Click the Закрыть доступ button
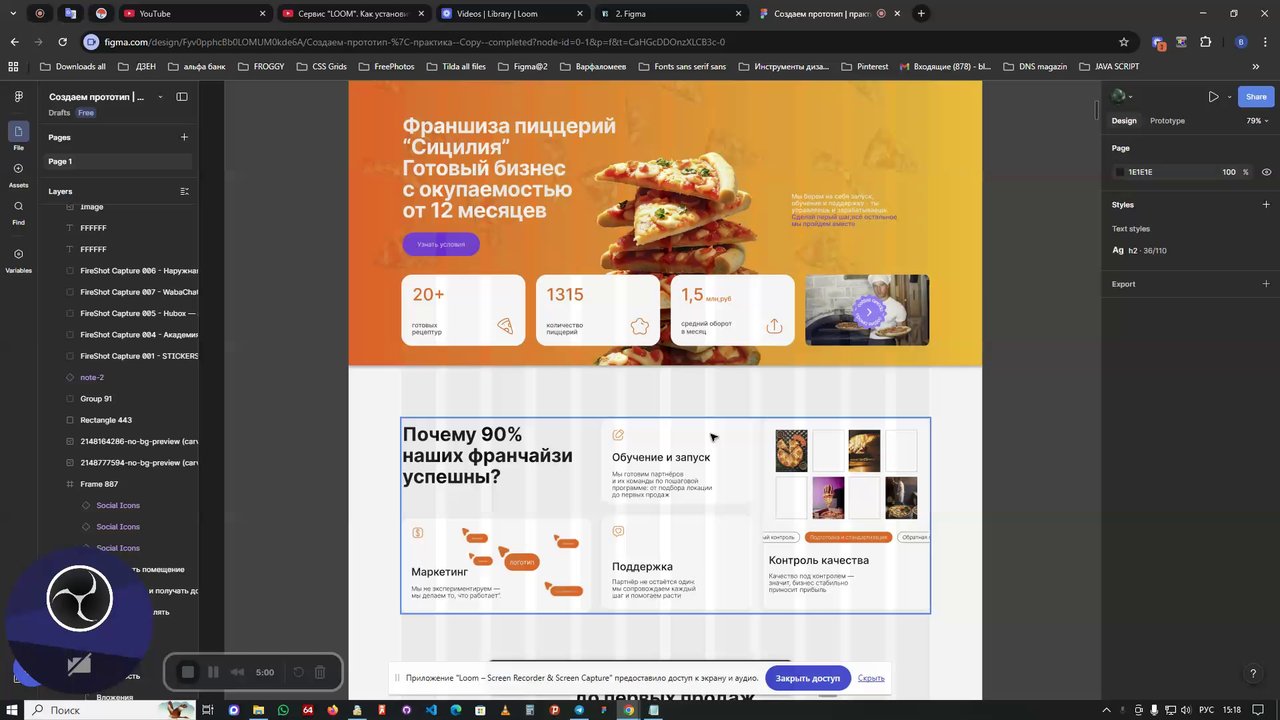 [807, 678]
